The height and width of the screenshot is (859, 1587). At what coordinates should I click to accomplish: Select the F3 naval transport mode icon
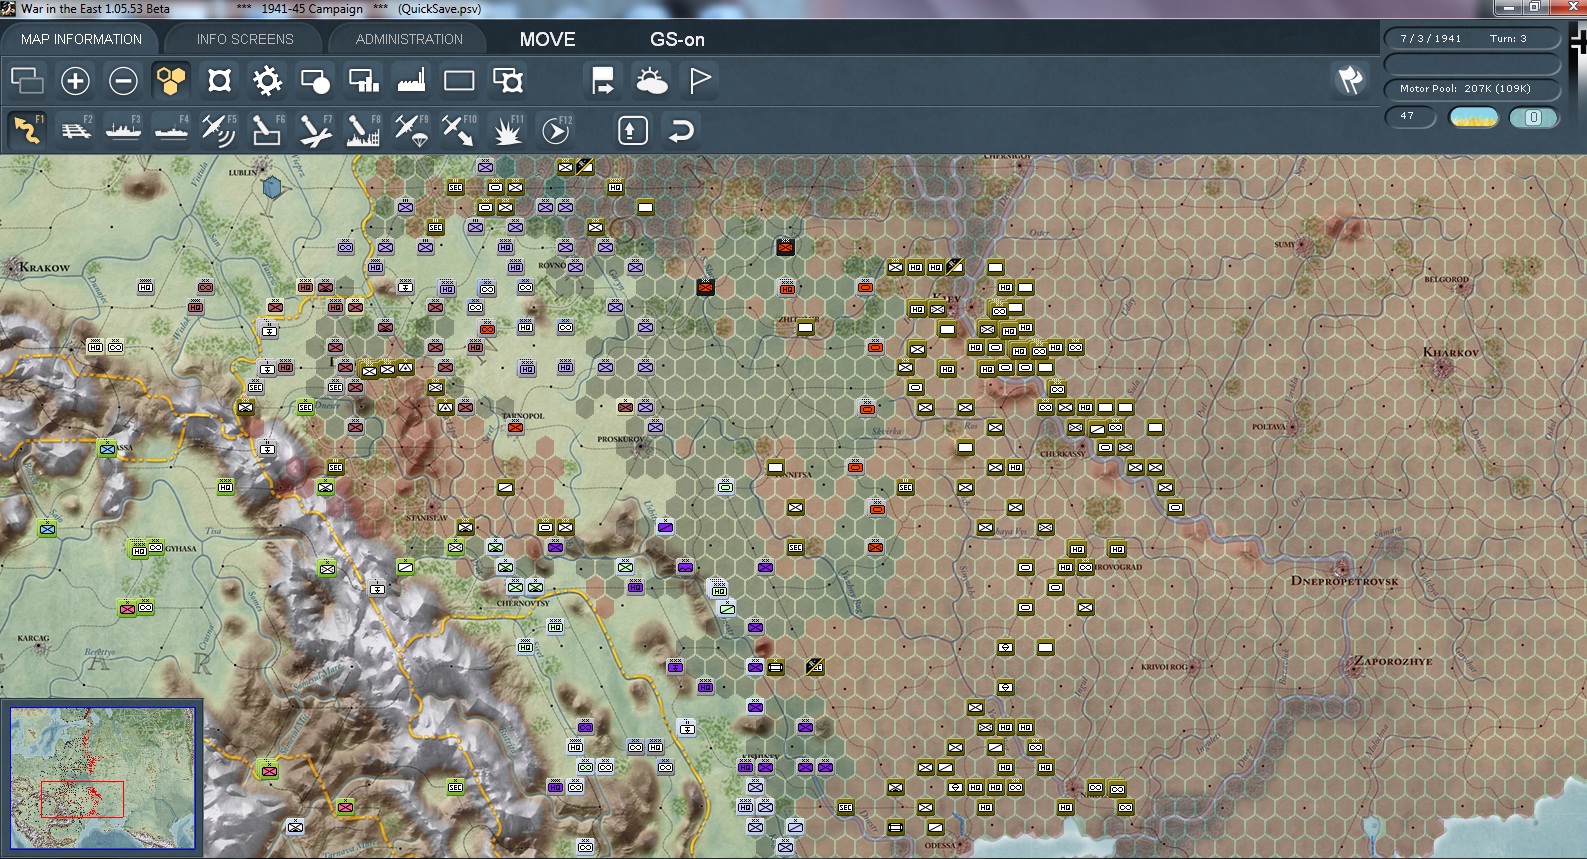tap(123, 130)
